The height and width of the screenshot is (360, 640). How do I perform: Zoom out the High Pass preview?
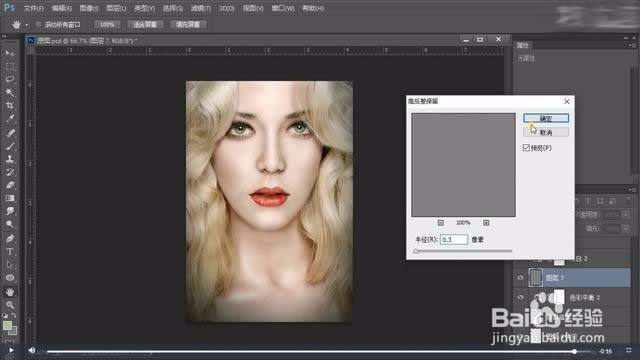440,223
